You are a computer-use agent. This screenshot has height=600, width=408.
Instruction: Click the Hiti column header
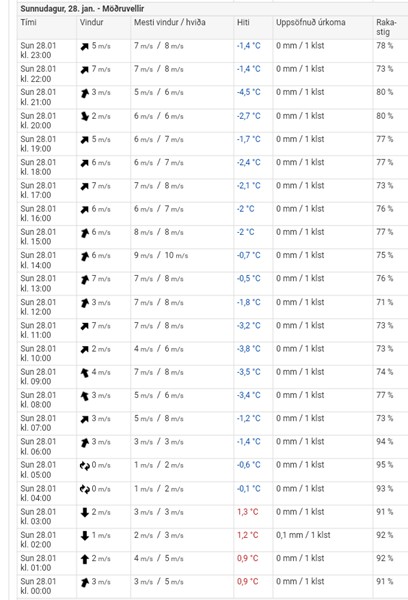243,23
